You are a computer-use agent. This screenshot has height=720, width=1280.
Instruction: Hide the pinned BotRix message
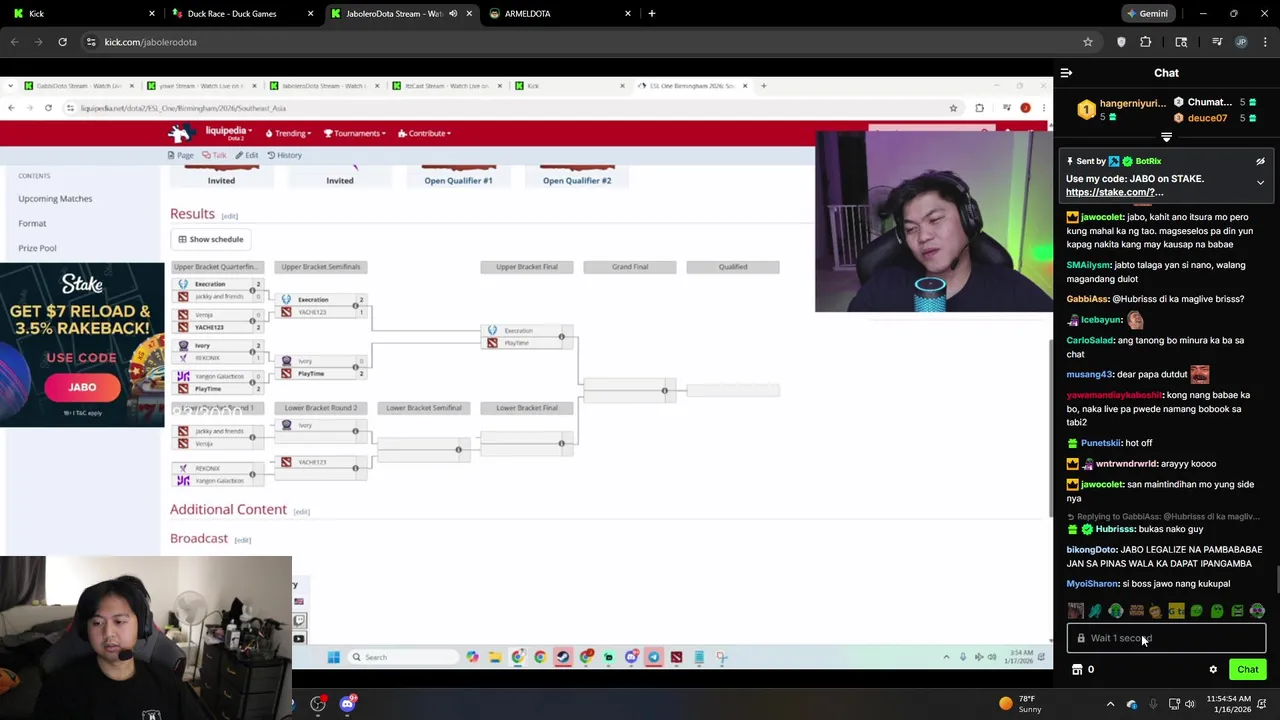[x=1260, y=161]
